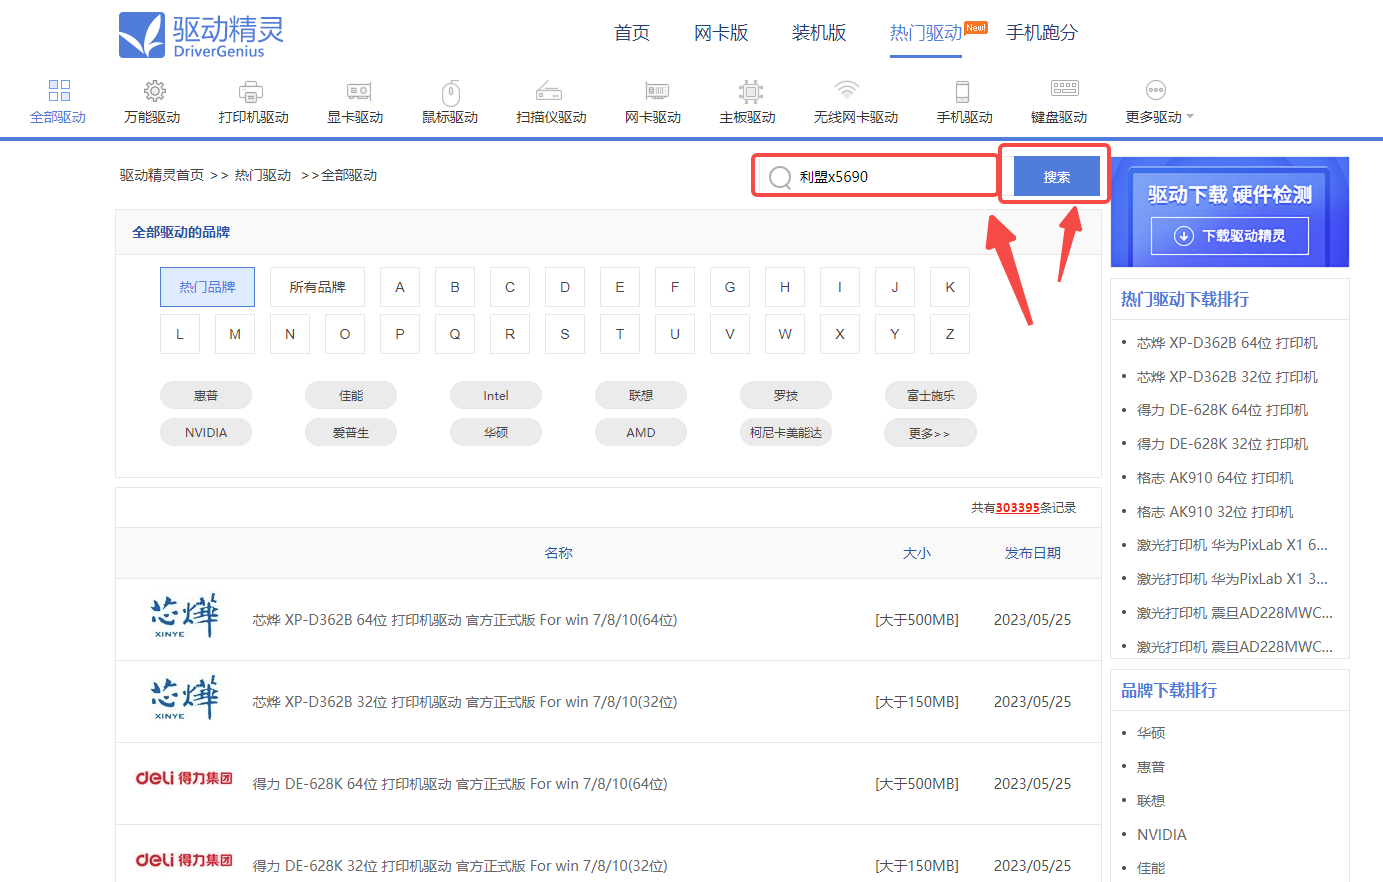This screenshot has height=882, width=1383.
Task: Click the 下载驱动精灵 download button
Action: 1229,236
